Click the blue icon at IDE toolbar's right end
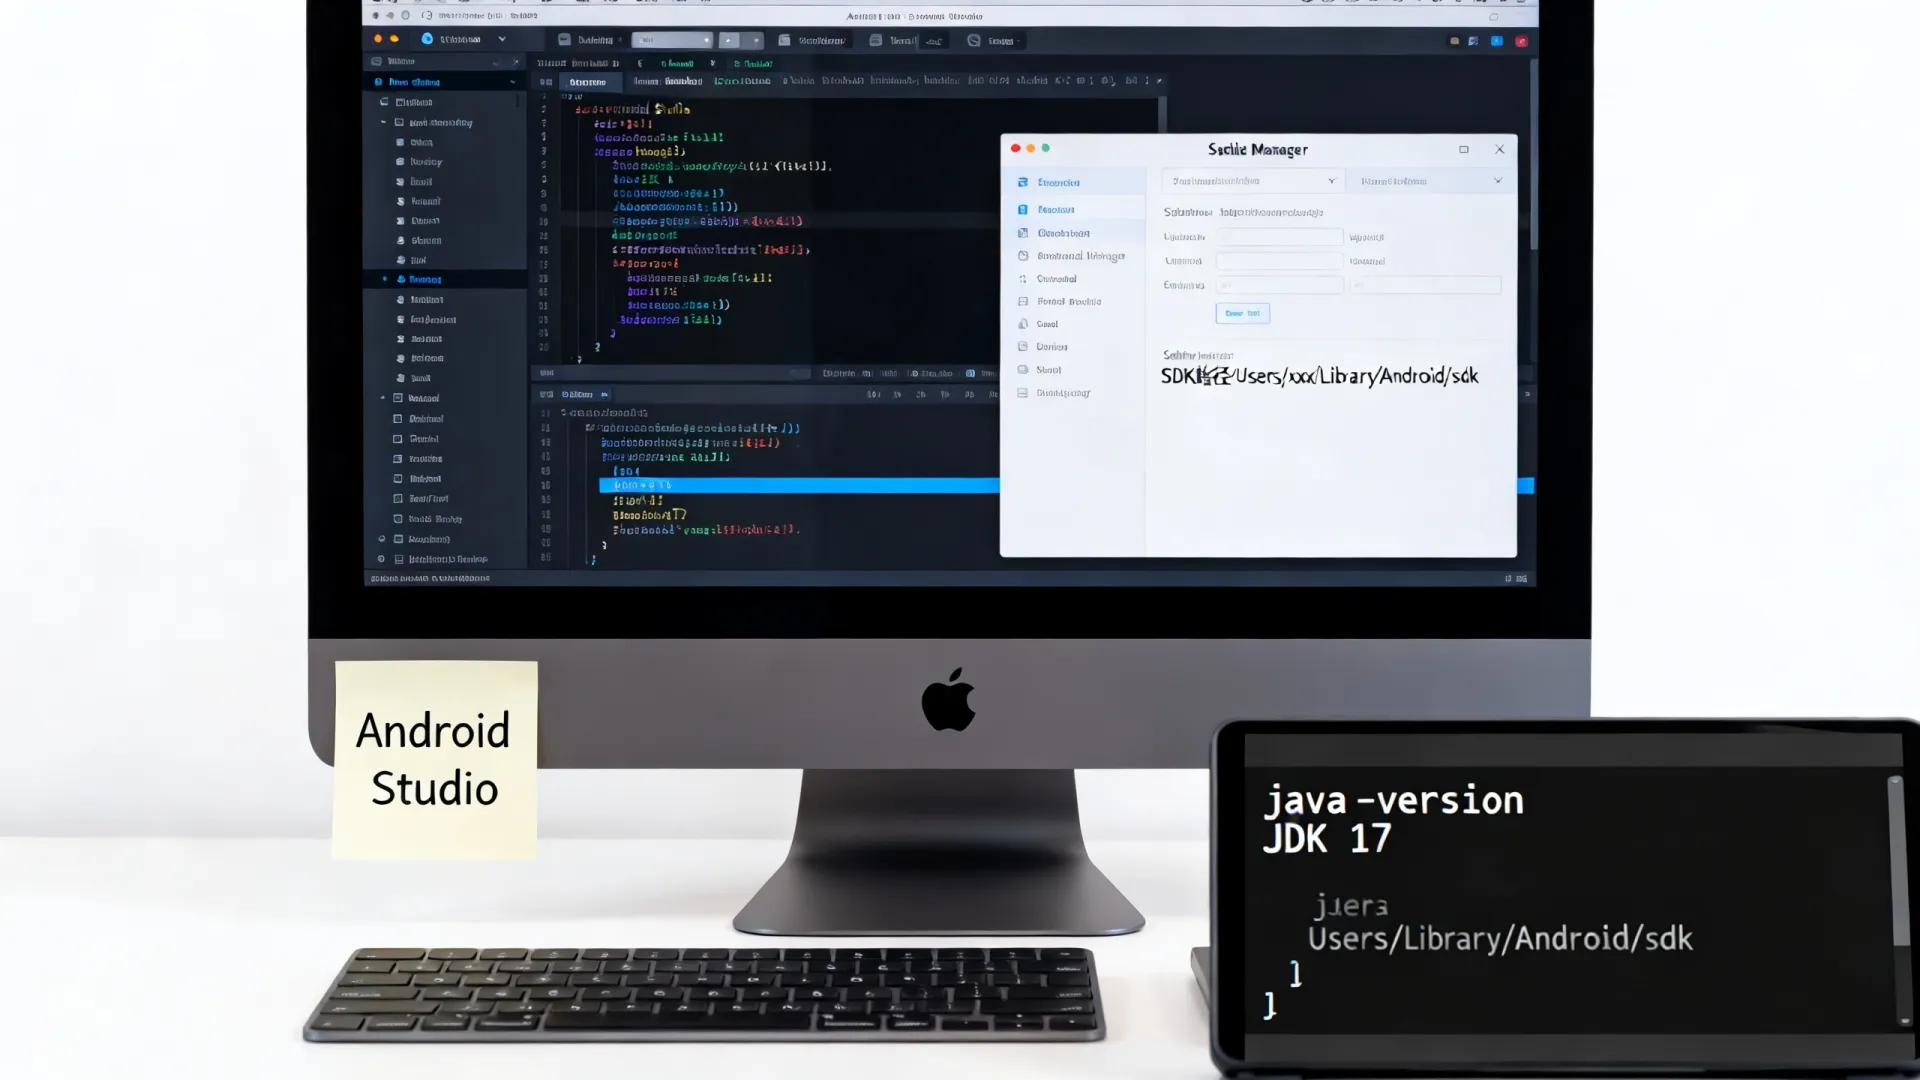This screenshot has height=1080, width=1920. point(1497,41)
